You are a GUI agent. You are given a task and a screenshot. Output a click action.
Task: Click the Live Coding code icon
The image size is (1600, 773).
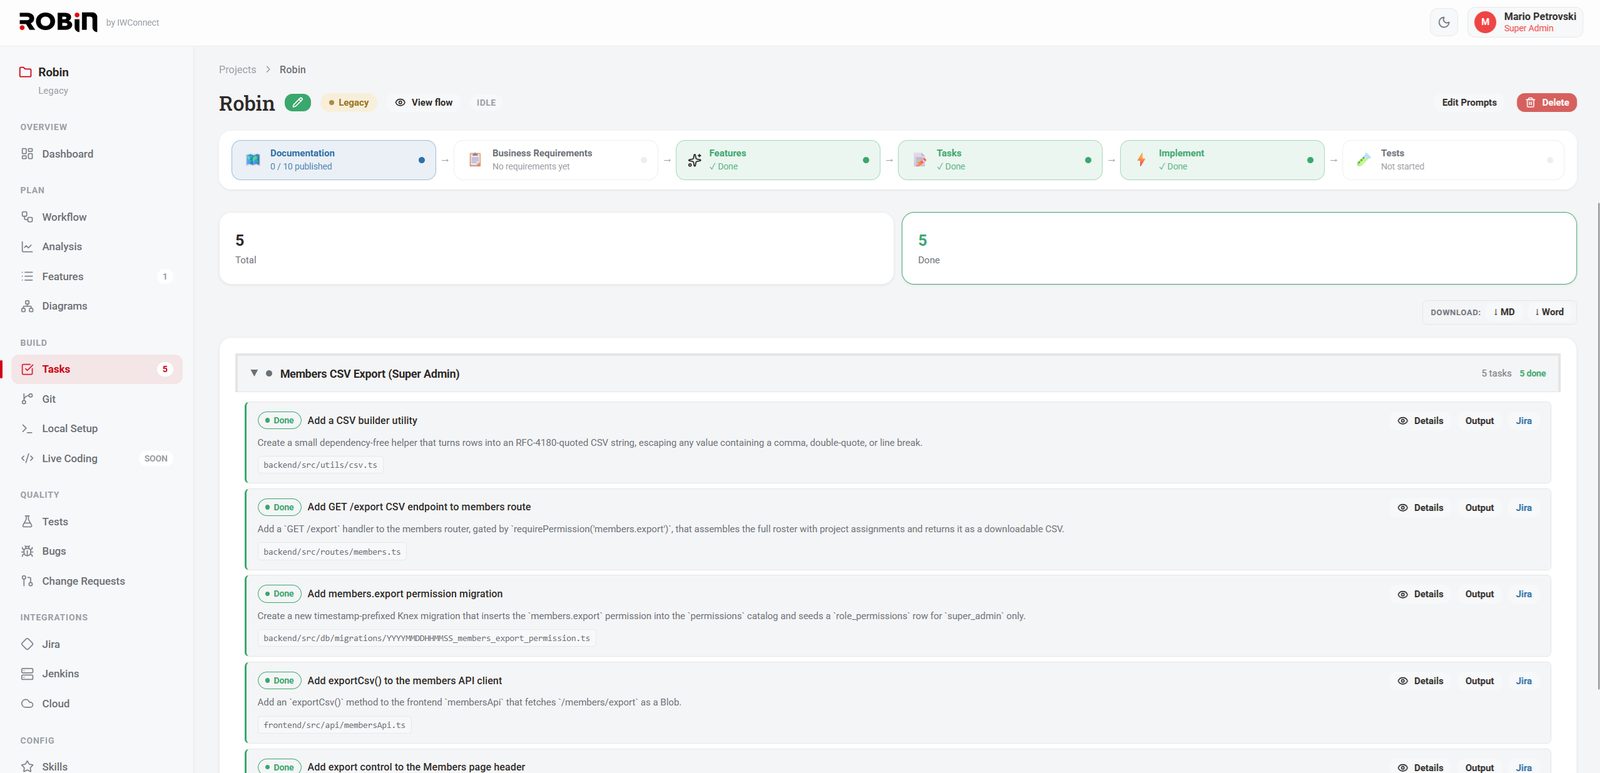point(27,459)
